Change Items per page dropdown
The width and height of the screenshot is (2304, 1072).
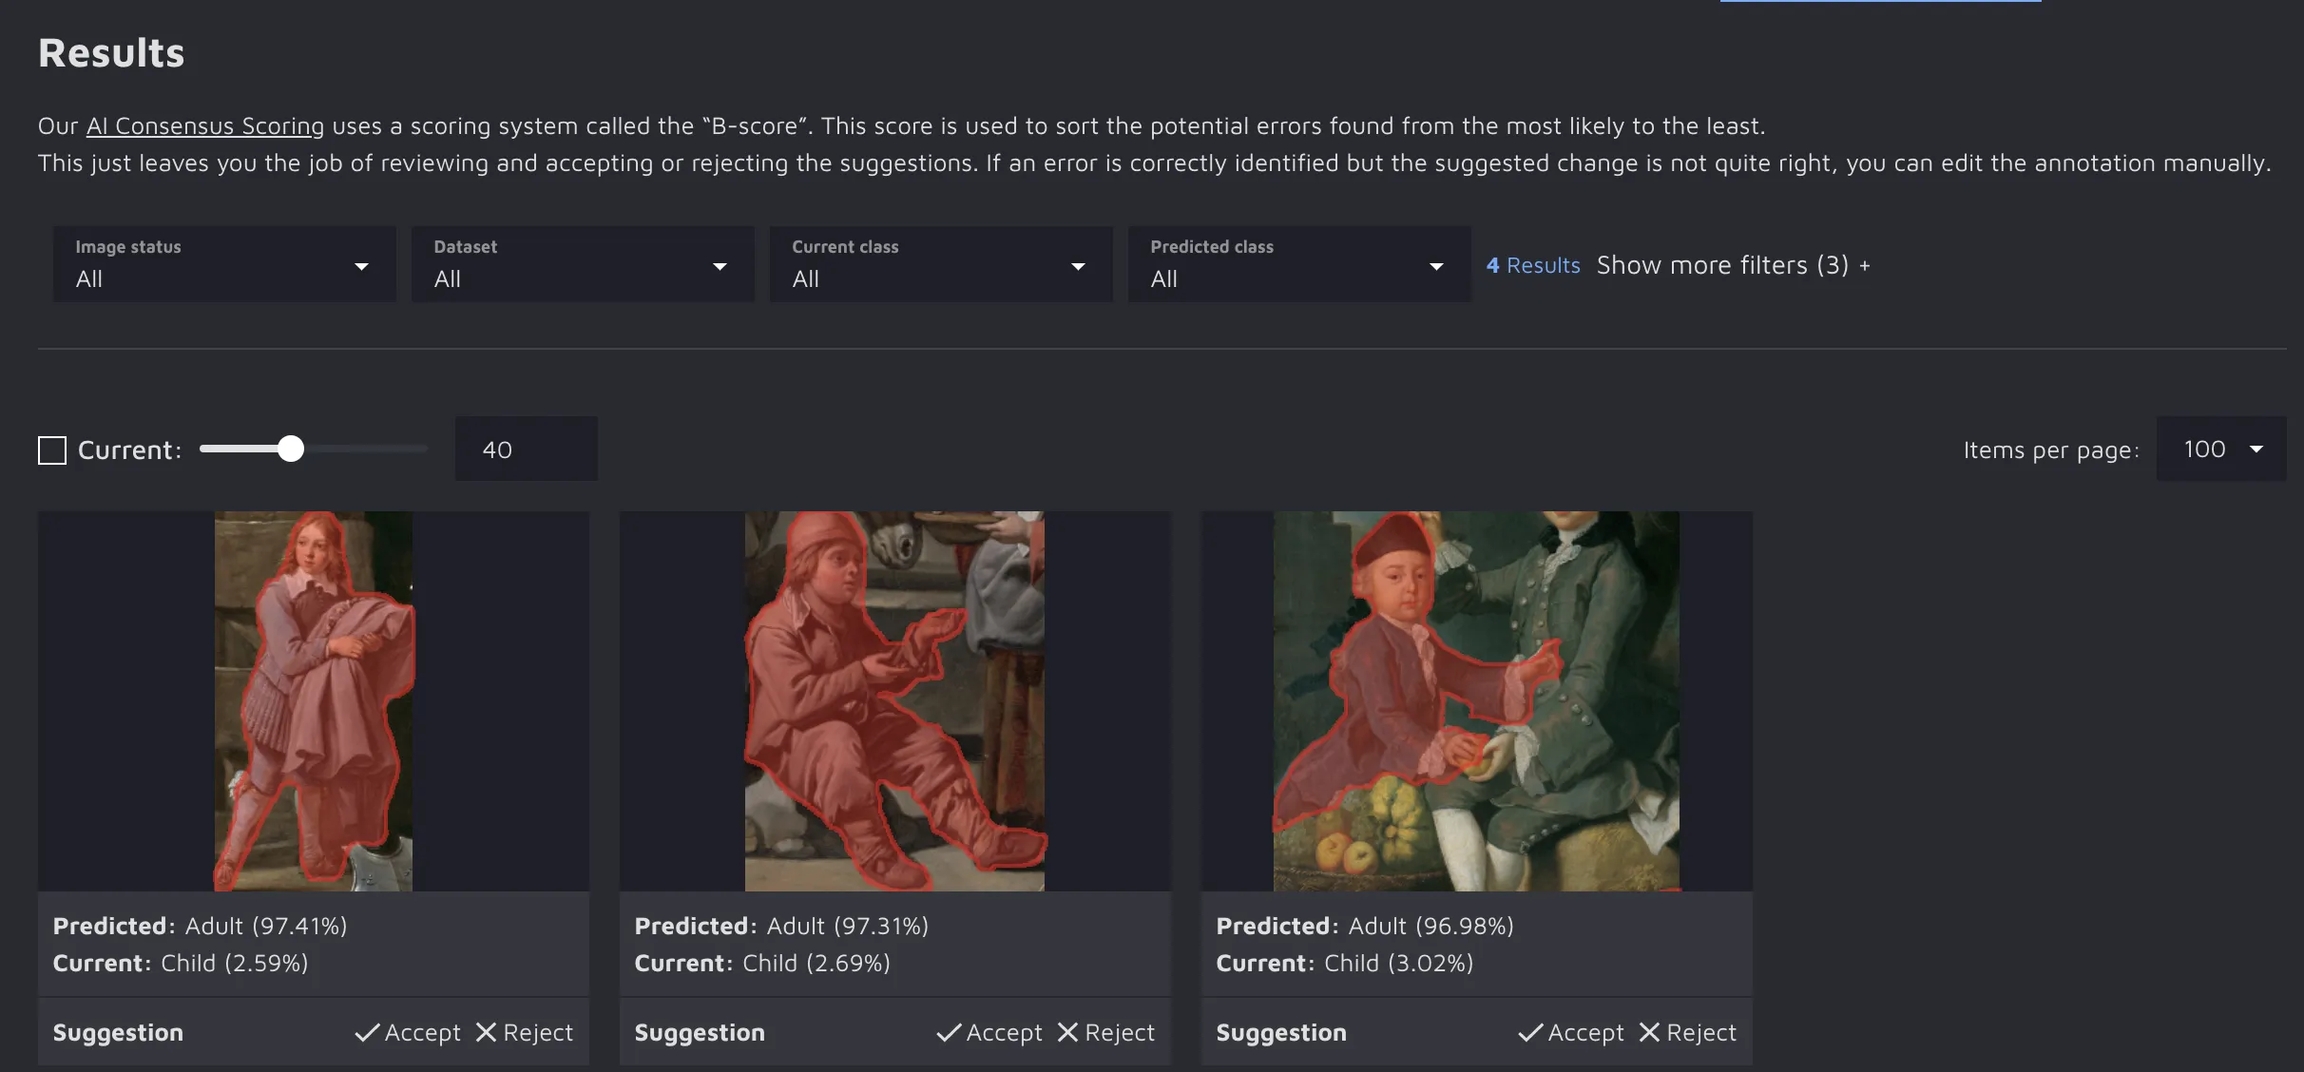click(x=2221, y=449)
